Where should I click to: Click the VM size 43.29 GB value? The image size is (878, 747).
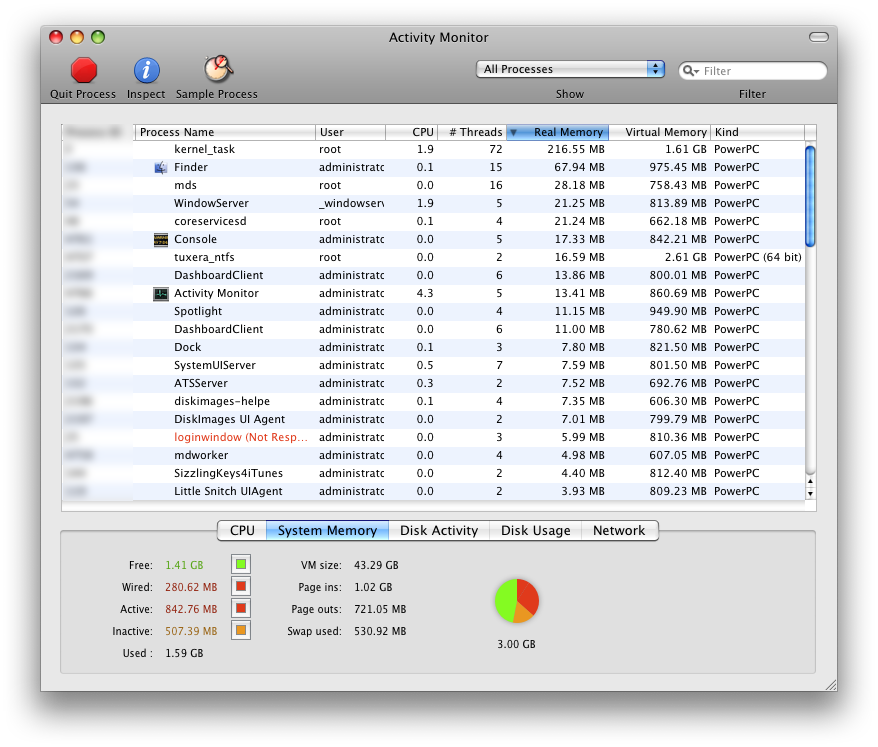[376, 565]
